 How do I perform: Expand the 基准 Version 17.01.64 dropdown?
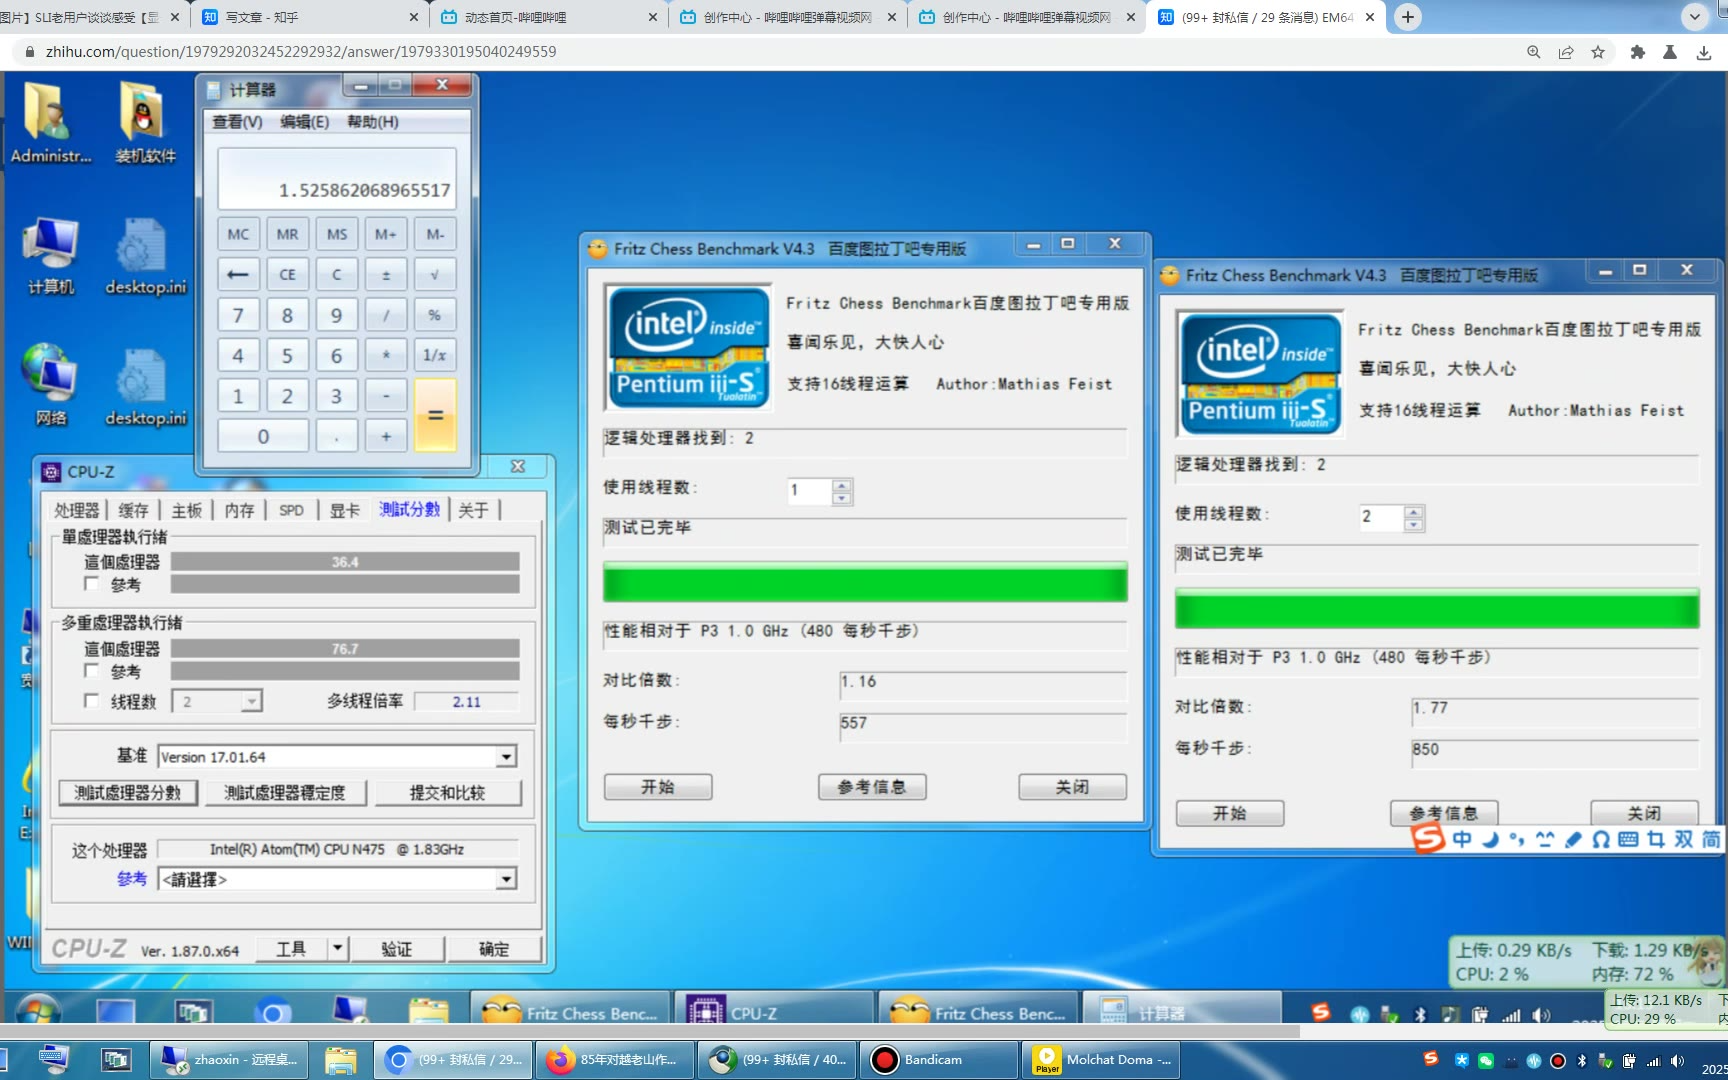(506, 757)
